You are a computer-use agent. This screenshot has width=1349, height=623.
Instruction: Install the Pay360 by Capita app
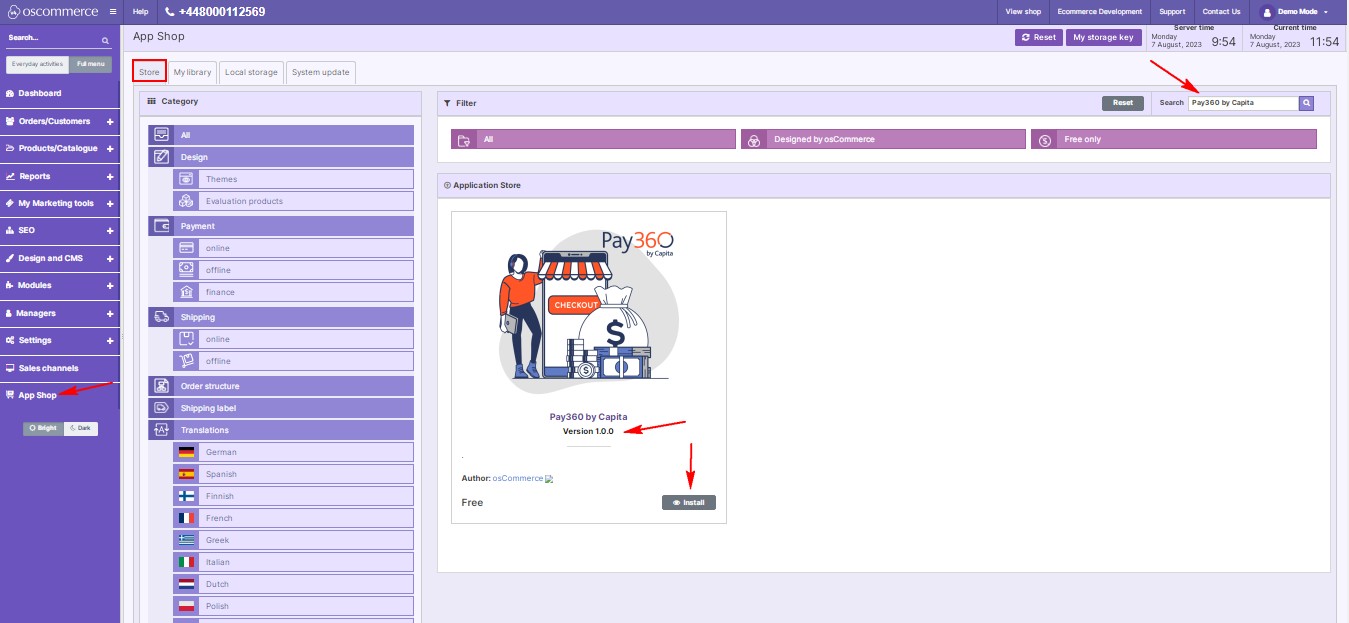(x=689, y=502)
